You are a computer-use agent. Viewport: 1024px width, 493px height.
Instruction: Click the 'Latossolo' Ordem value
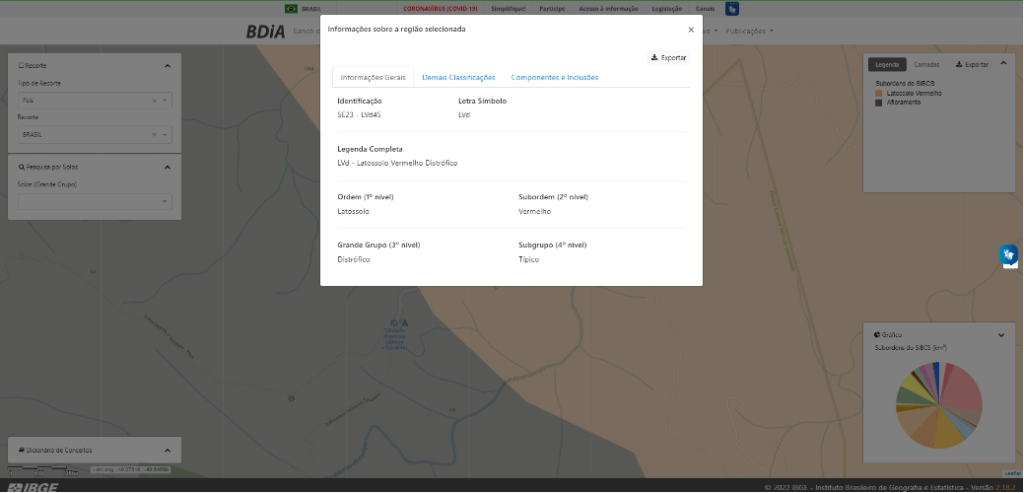click(353, 212)
